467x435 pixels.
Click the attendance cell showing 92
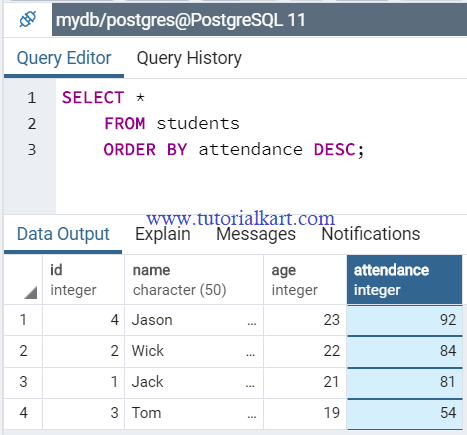pyautogui.click(x=404, y=320)
